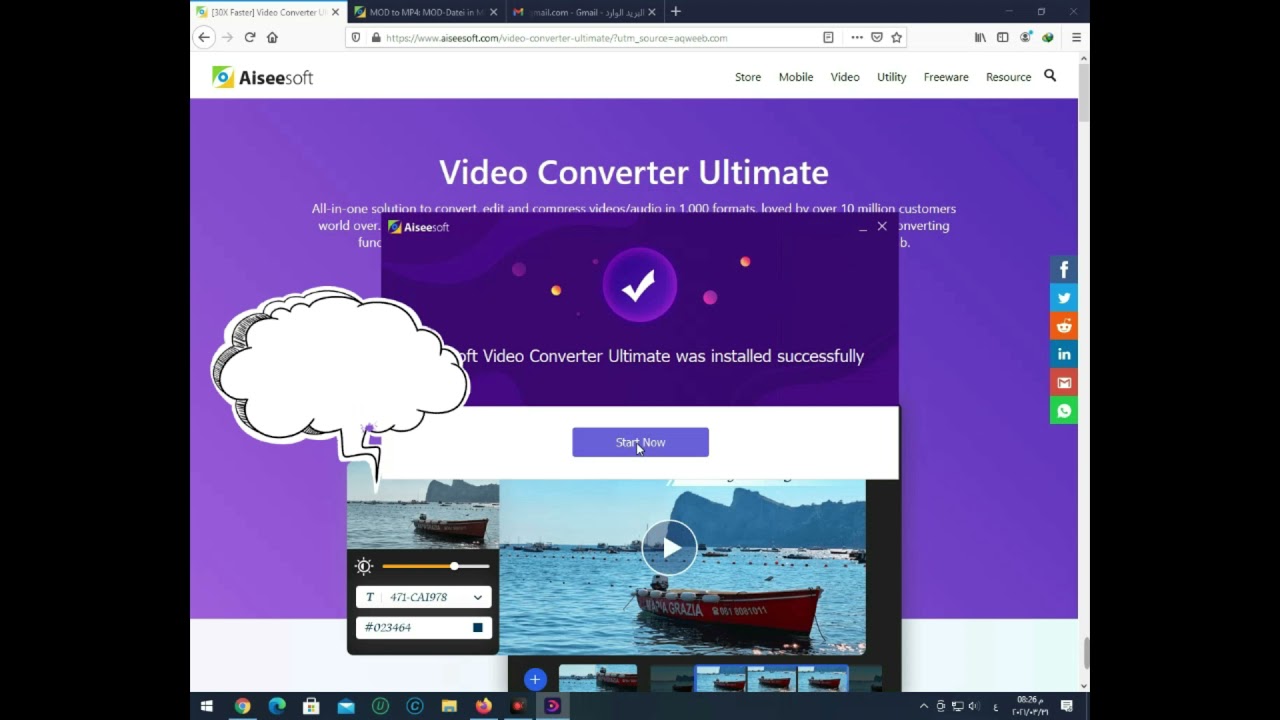Open File Explorer from the taskbar

[449, 706]
